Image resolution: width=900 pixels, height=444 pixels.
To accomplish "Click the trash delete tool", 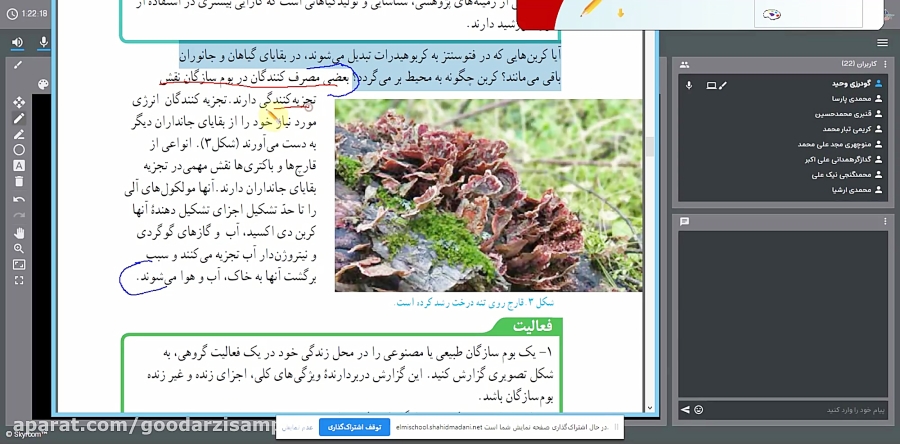I will pyautogui.click(x=19, y=181).
